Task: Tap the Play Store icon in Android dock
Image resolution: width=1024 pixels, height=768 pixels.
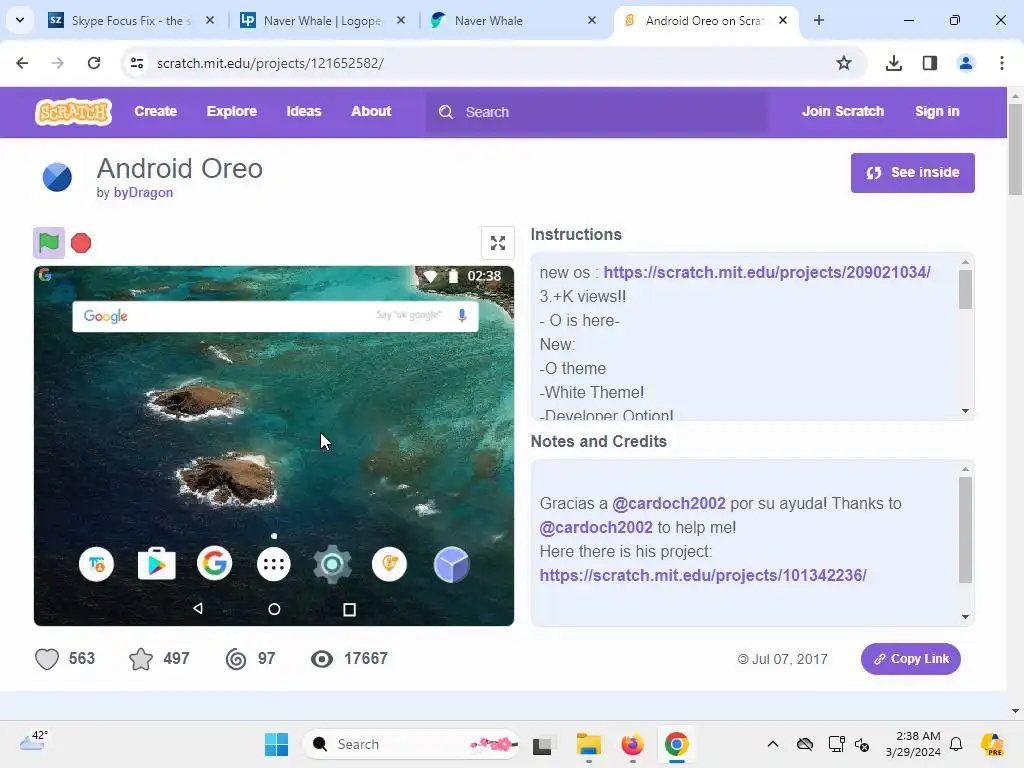Action: (156, 564)
